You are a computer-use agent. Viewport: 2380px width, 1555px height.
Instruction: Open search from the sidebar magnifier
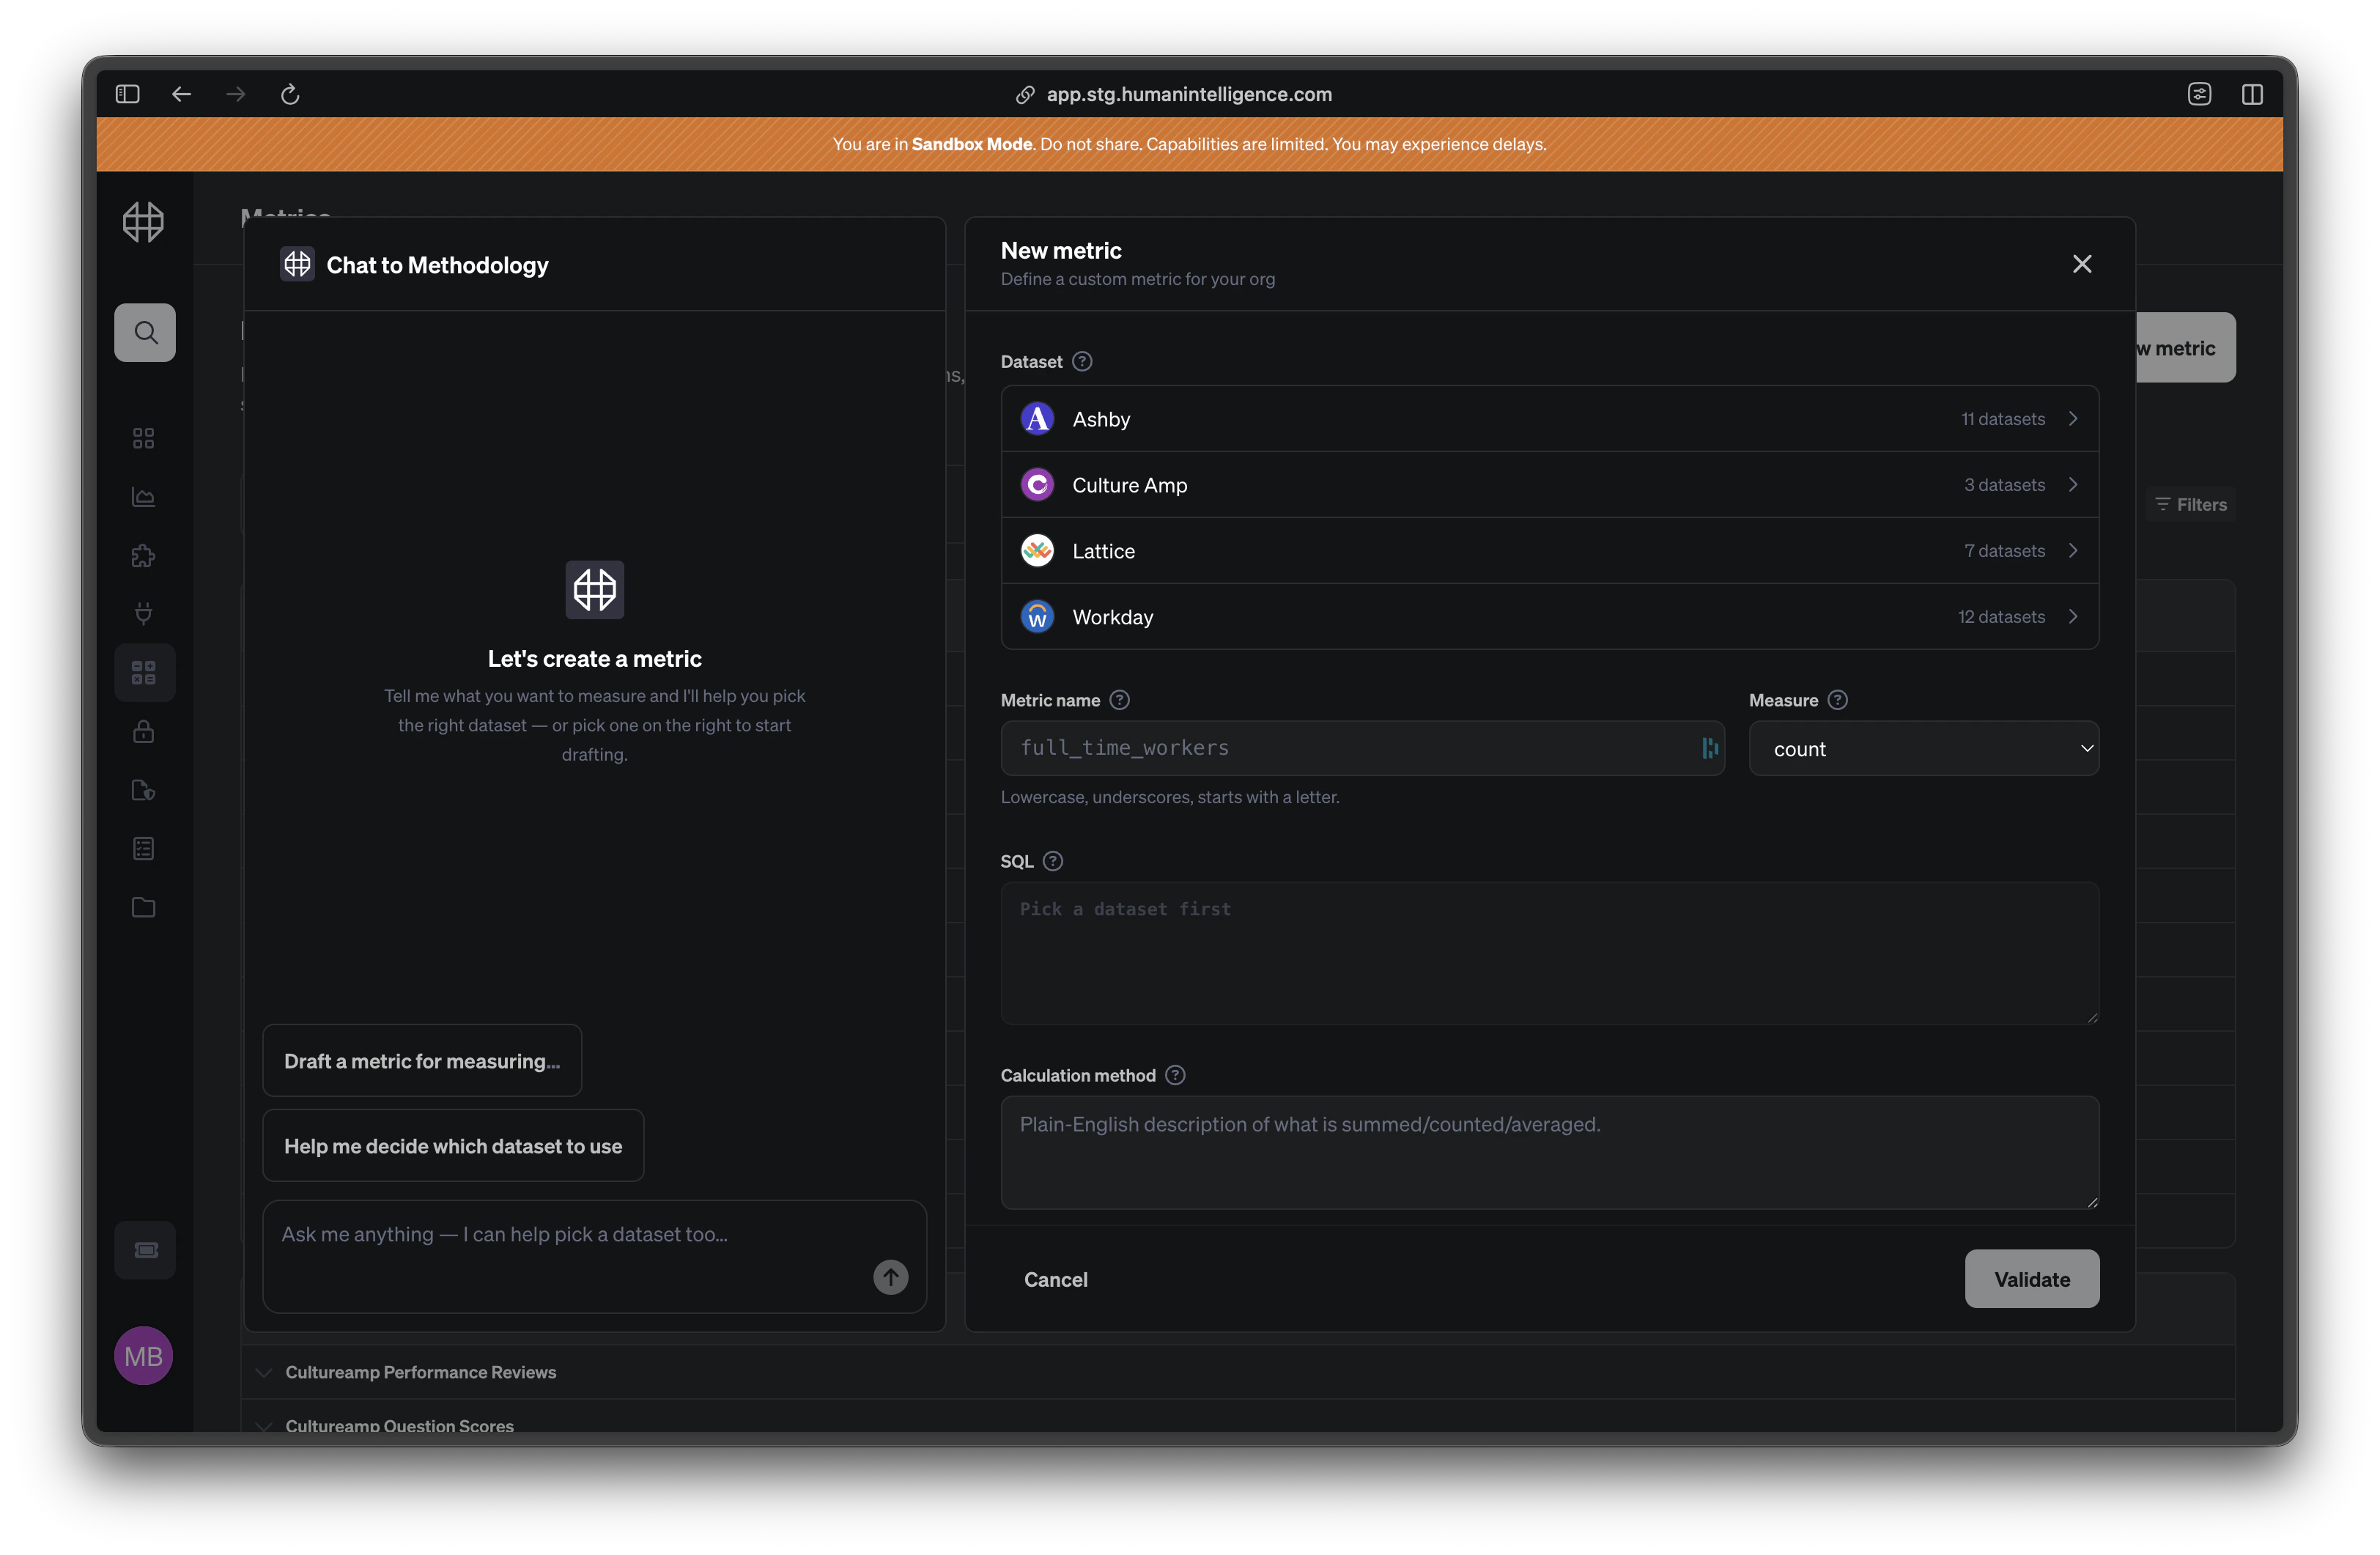(145, 332)
